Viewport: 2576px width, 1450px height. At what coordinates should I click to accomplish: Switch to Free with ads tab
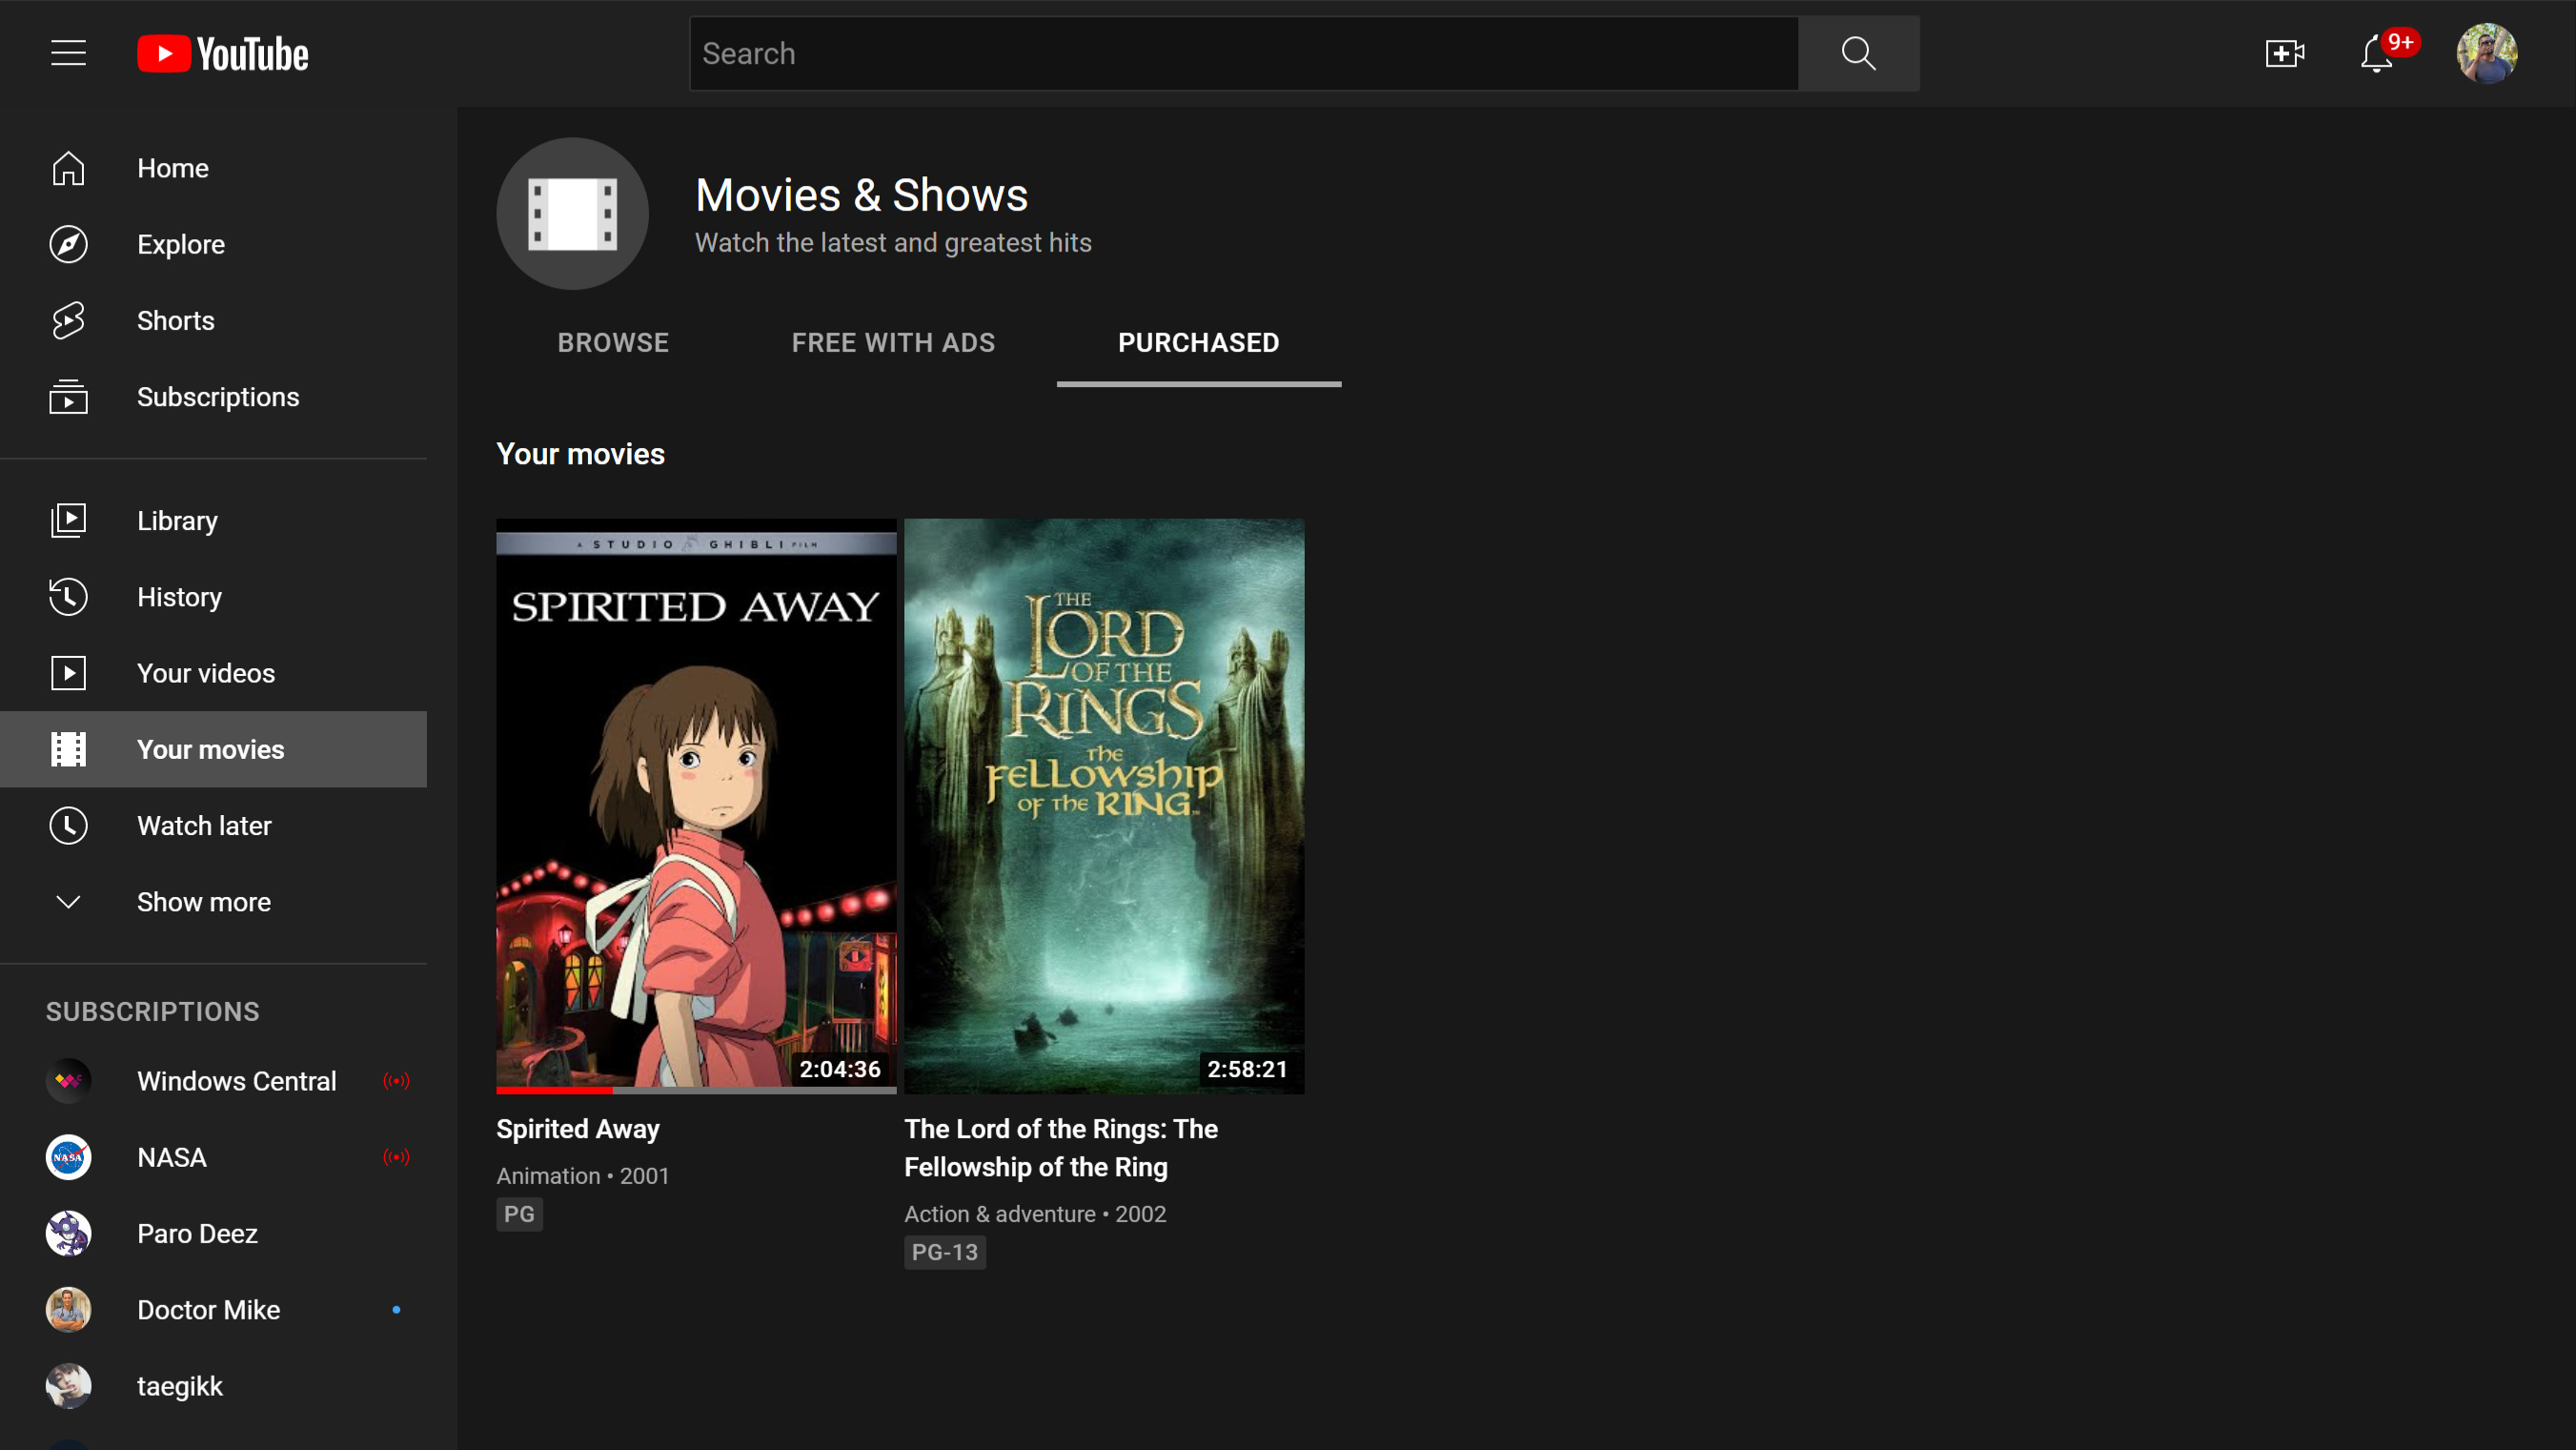[893, 343]
